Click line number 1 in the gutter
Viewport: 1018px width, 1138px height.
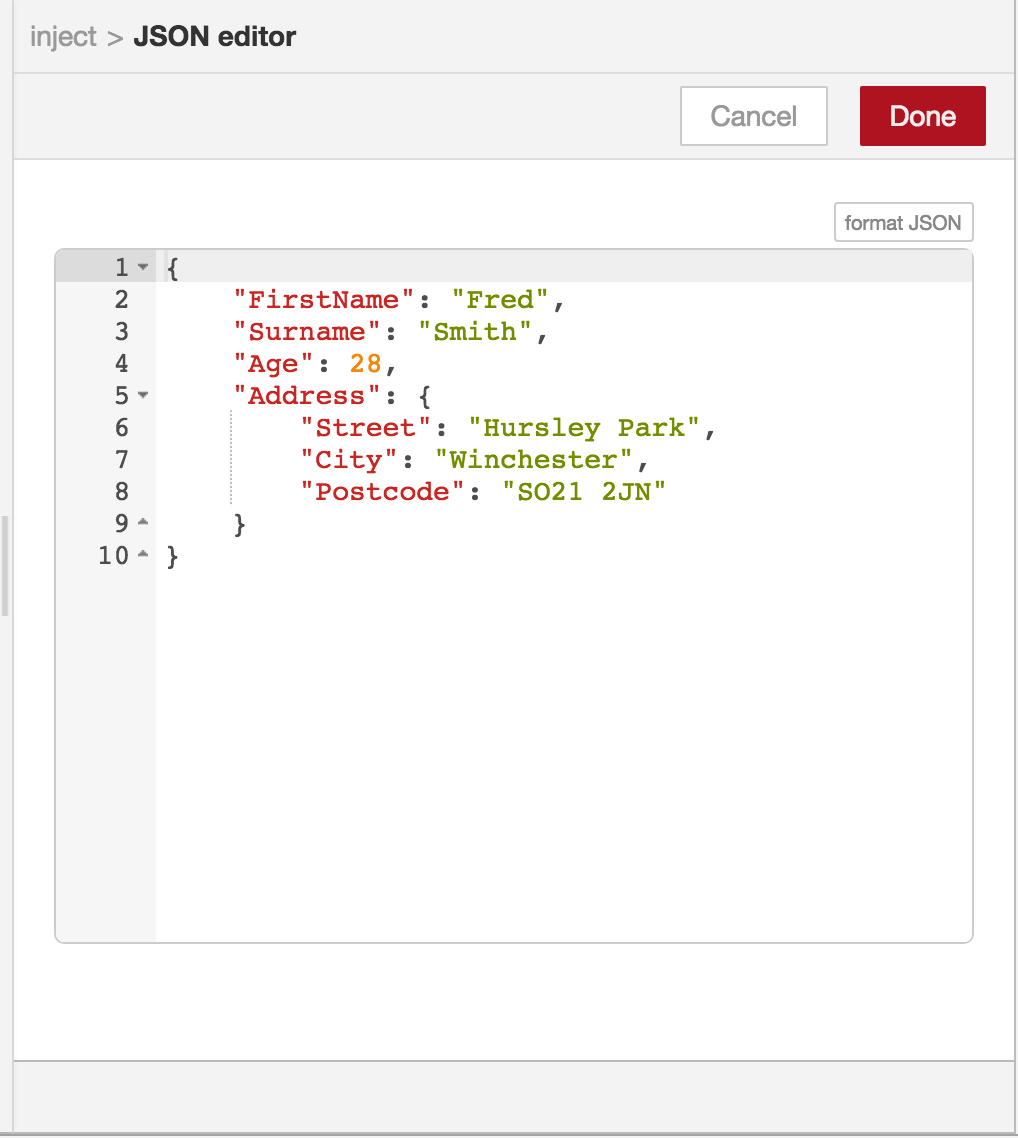(x=120, y=267)
